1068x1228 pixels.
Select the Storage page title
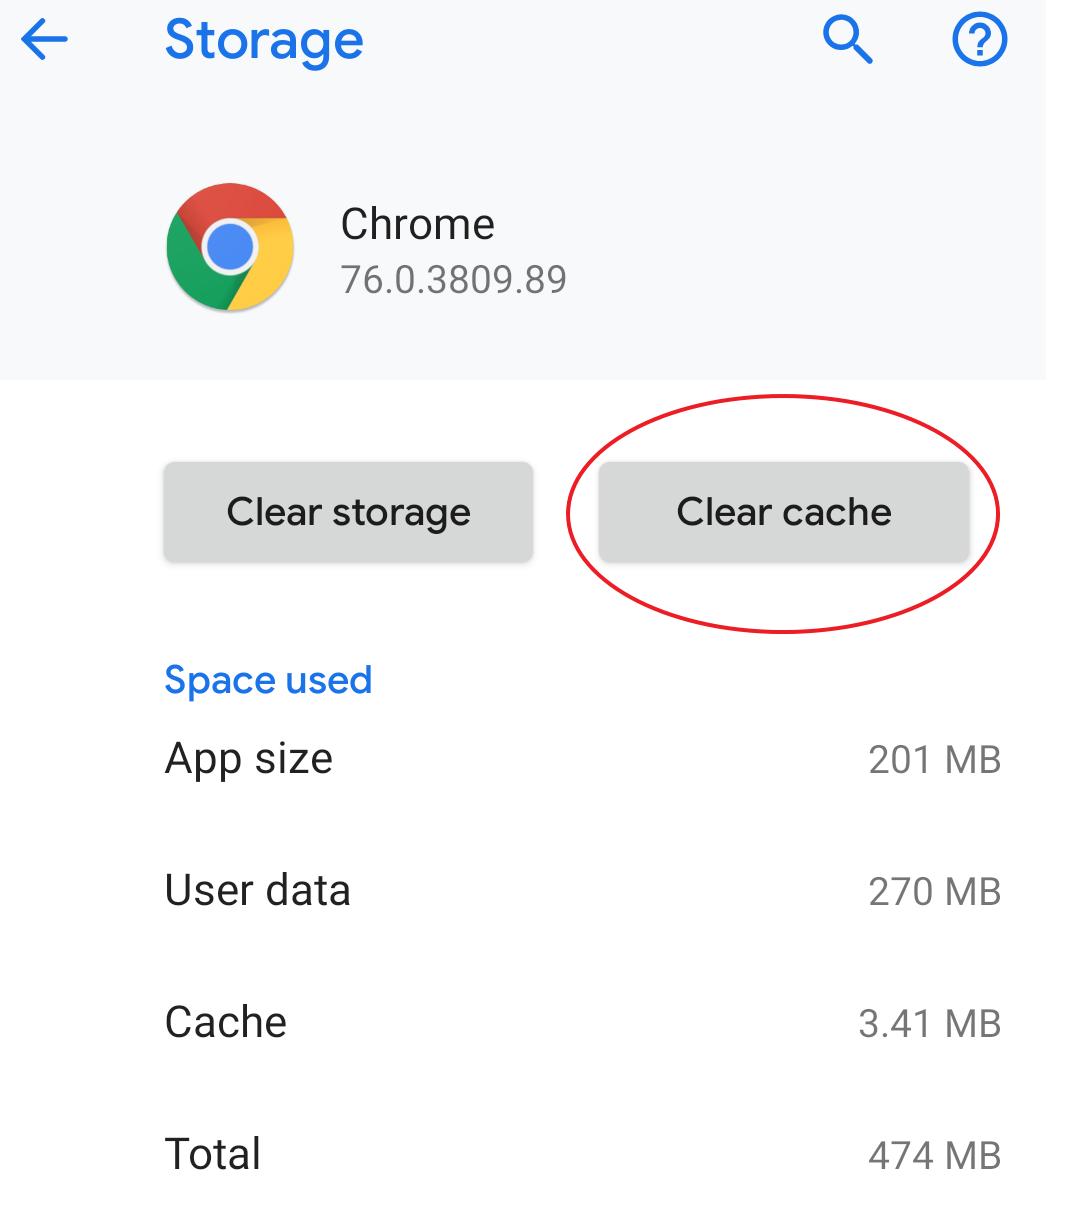tap(264, 41)
